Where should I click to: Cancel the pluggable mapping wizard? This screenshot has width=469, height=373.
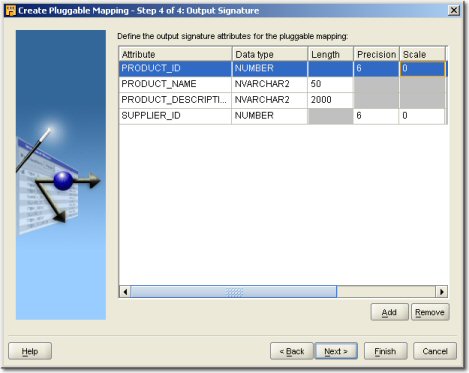point(435,351)
